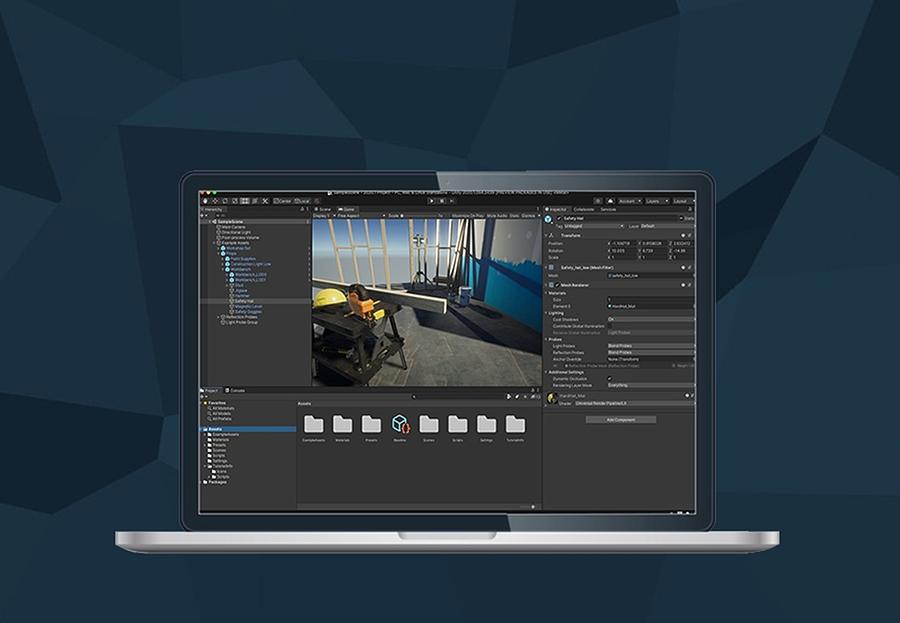Open the Hardhat_Mat material preview icon
Viewport: 900px width, 623px height.
point(552,398)
